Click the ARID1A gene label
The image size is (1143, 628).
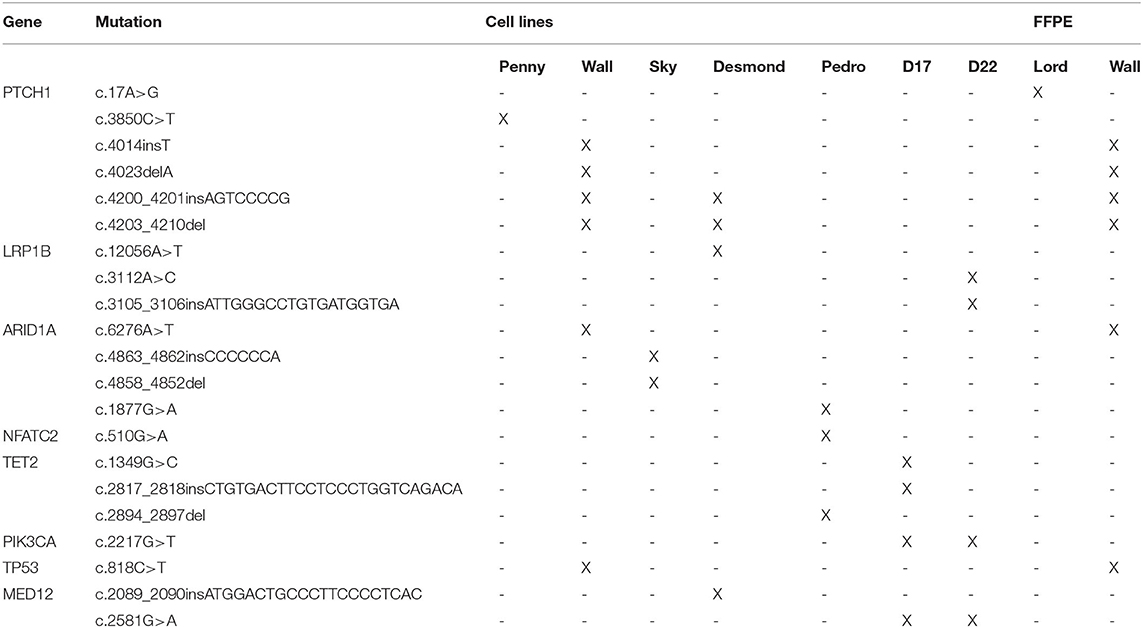(x=29, y=331)
